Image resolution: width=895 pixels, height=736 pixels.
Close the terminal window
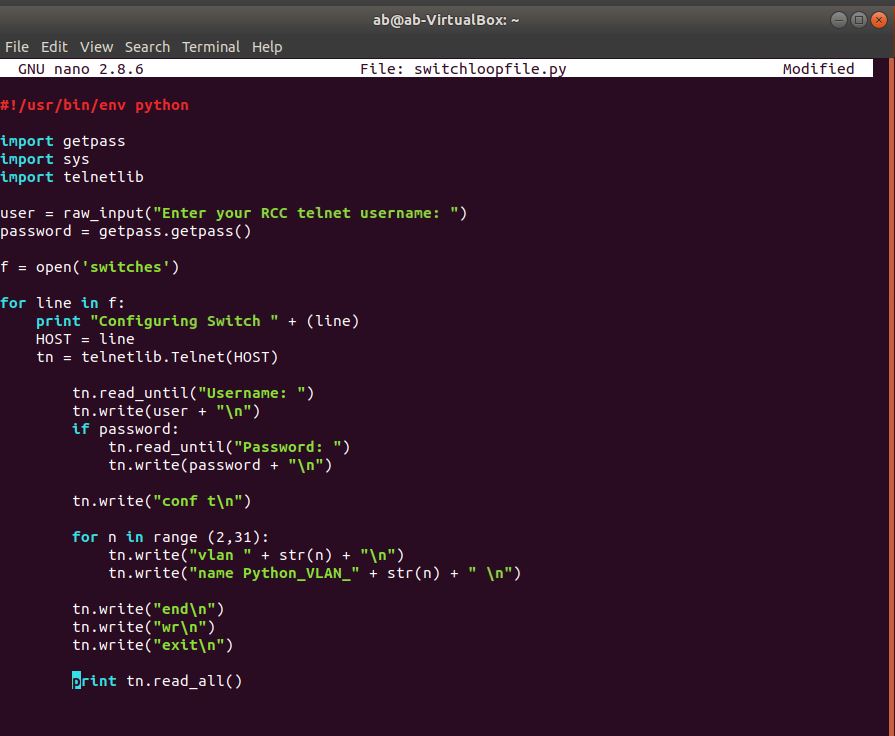point(879,20)
